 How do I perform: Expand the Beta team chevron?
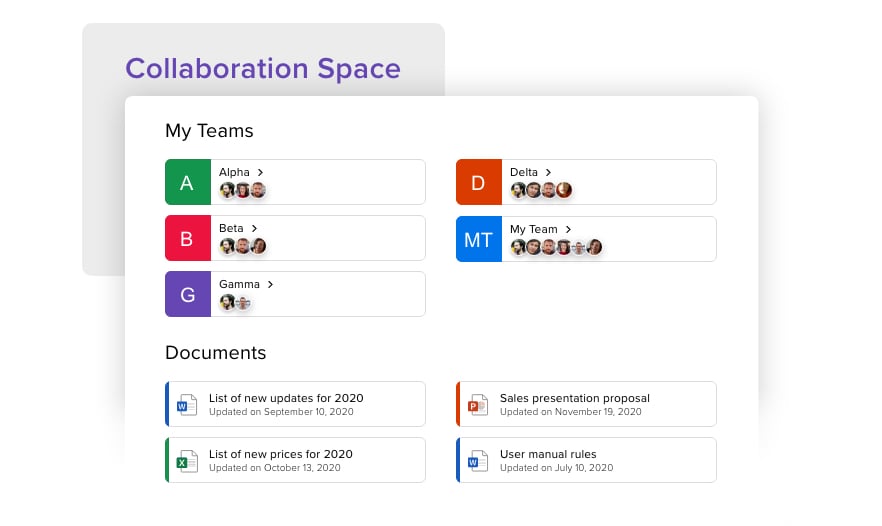pyautogui.click(x=254, y=228)
